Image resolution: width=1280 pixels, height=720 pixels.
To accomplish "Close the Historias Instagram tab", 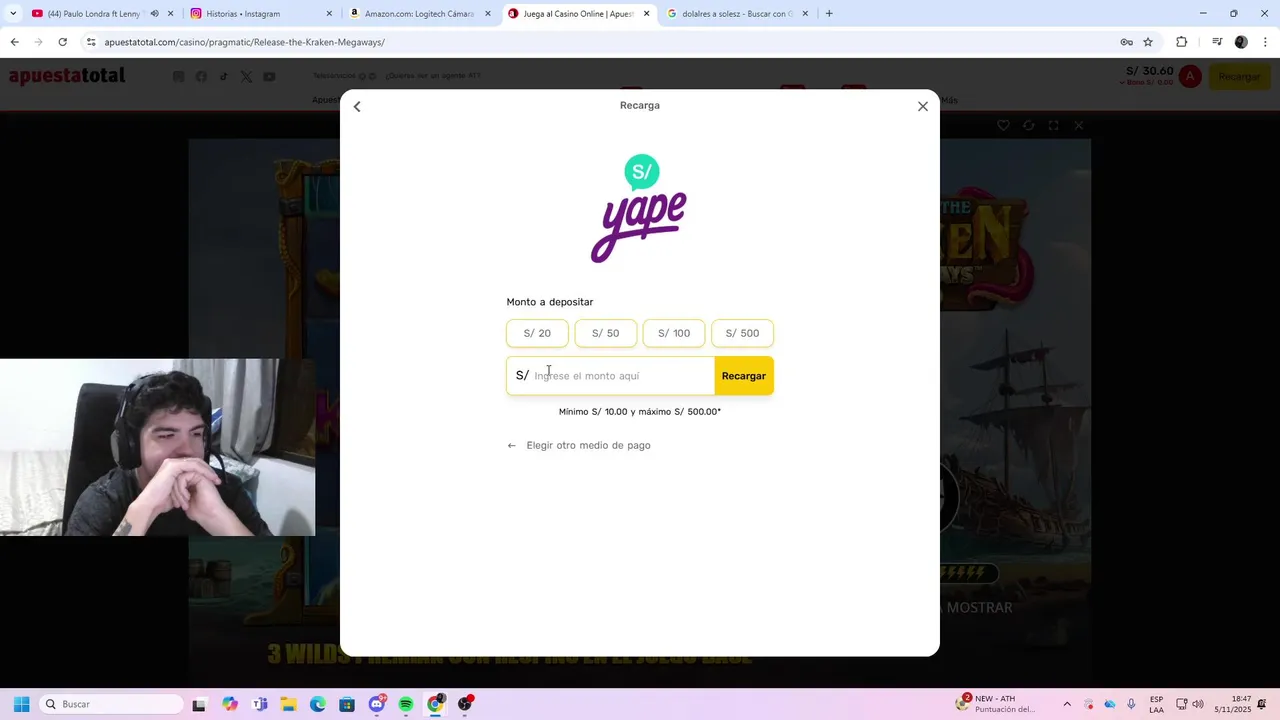I will 329,14.
